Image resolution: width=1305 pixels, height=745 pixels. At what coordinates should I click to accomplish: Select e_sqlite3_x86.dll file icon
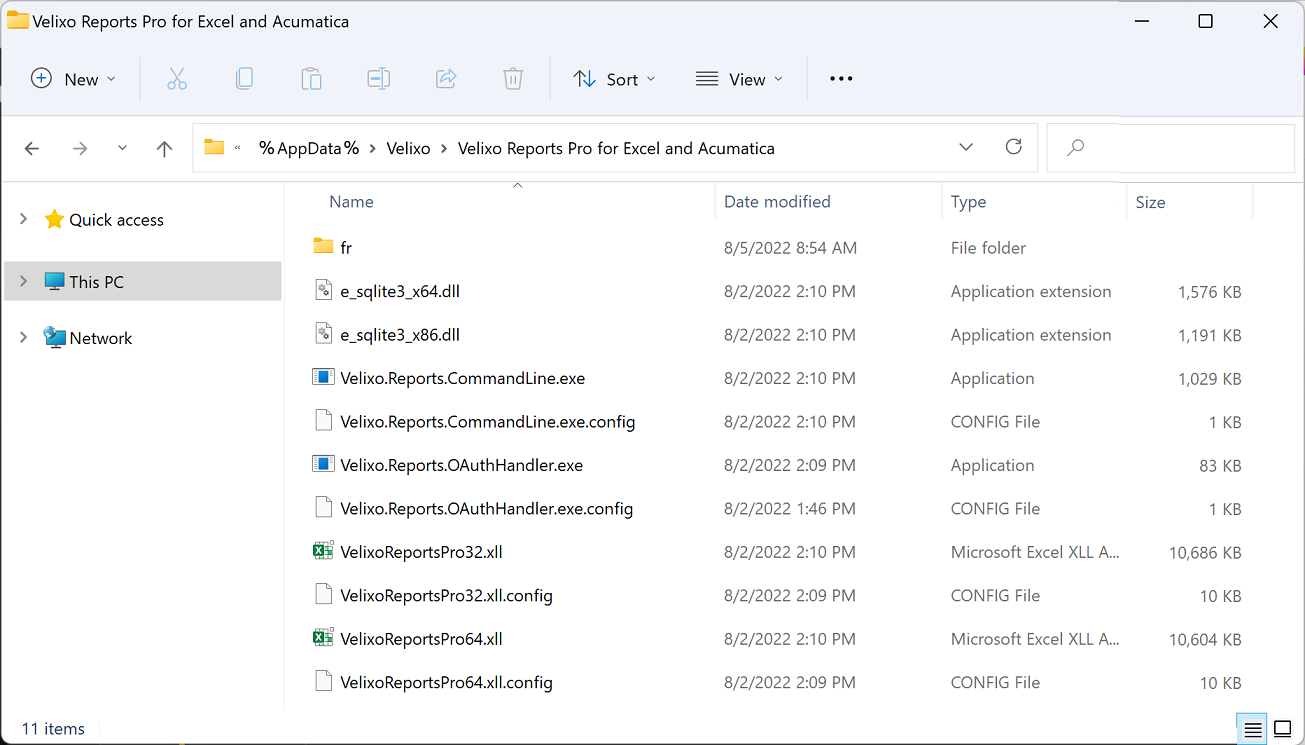pos(323,334)
